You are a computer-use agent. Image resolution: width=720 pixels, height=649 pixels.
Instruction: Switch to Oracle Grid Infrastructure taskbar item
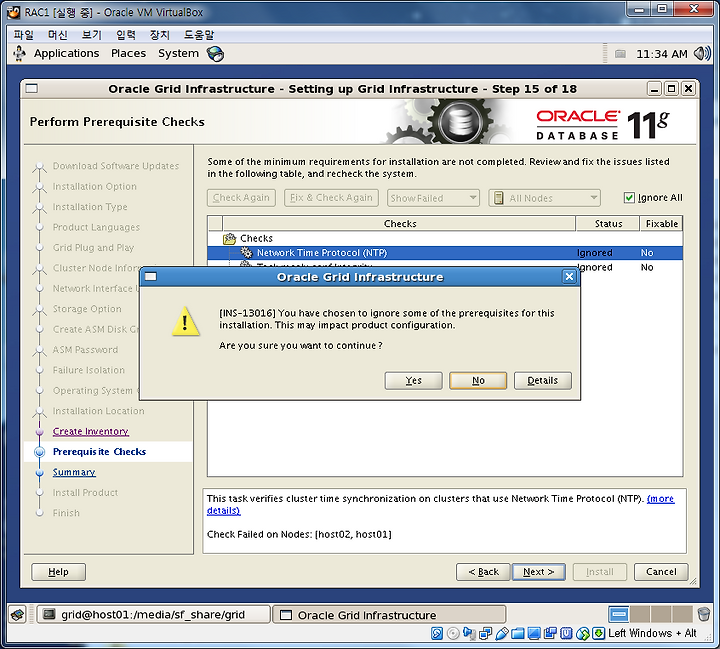click(x=389, y=615)
